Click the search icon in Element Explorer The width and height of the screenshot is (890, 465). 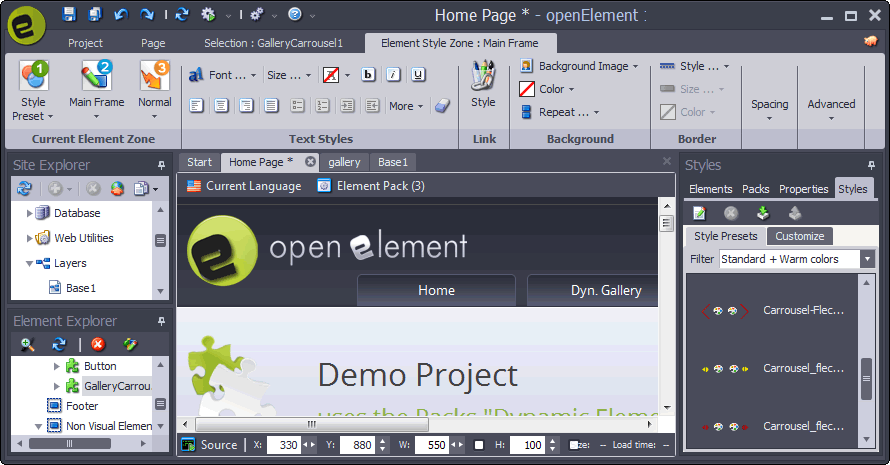click(27, 345)
